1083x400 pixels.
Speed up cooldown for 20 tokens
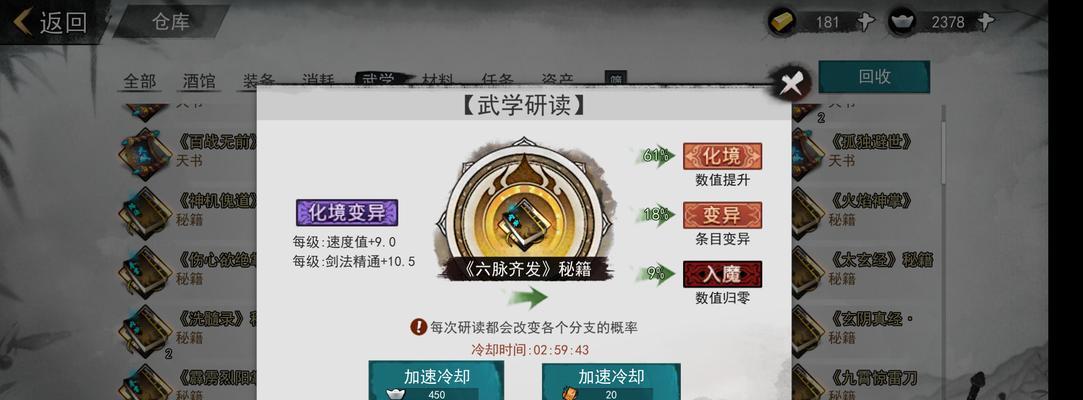(611, 381)
